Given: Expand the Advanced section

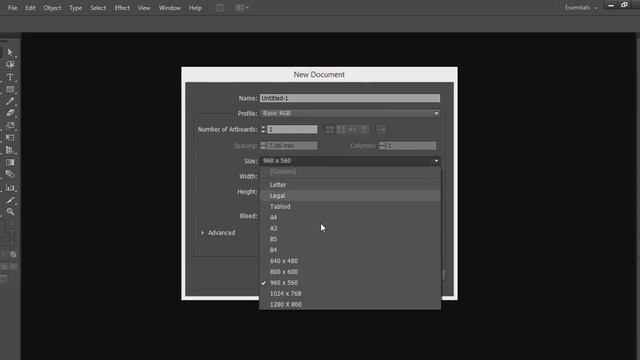Looking at the screenshot, I should tap(218, 233).
